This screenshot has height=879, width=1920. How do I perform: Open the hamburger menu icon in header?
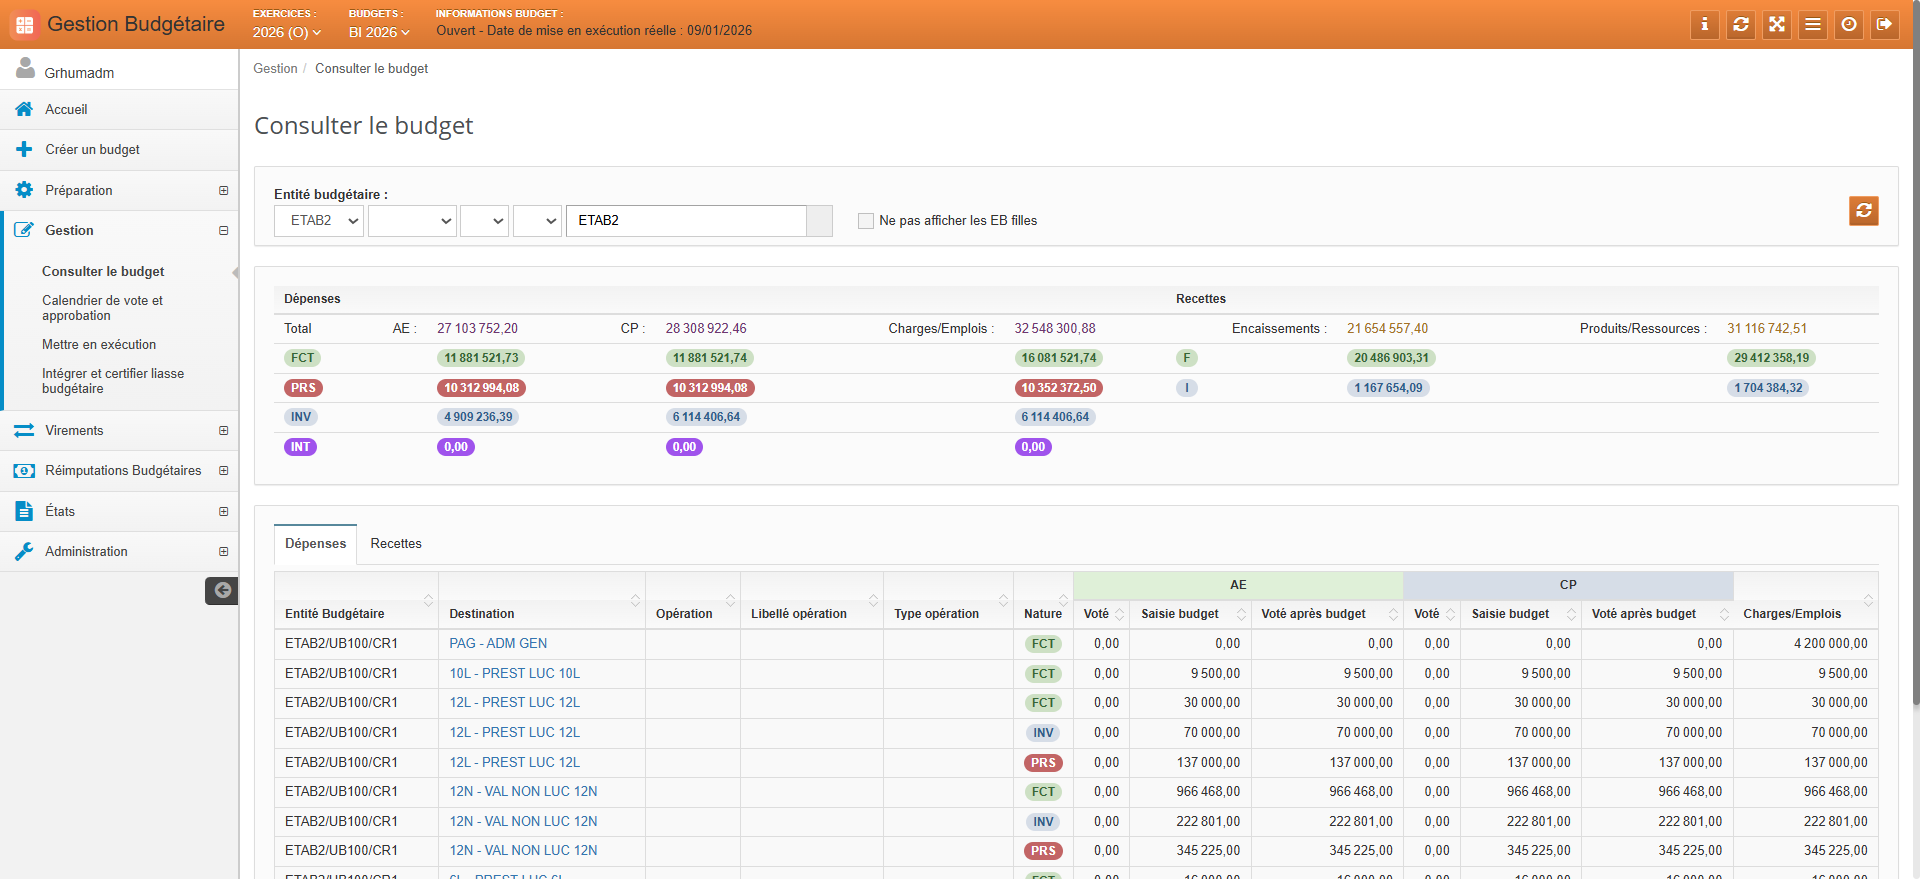1813,24
